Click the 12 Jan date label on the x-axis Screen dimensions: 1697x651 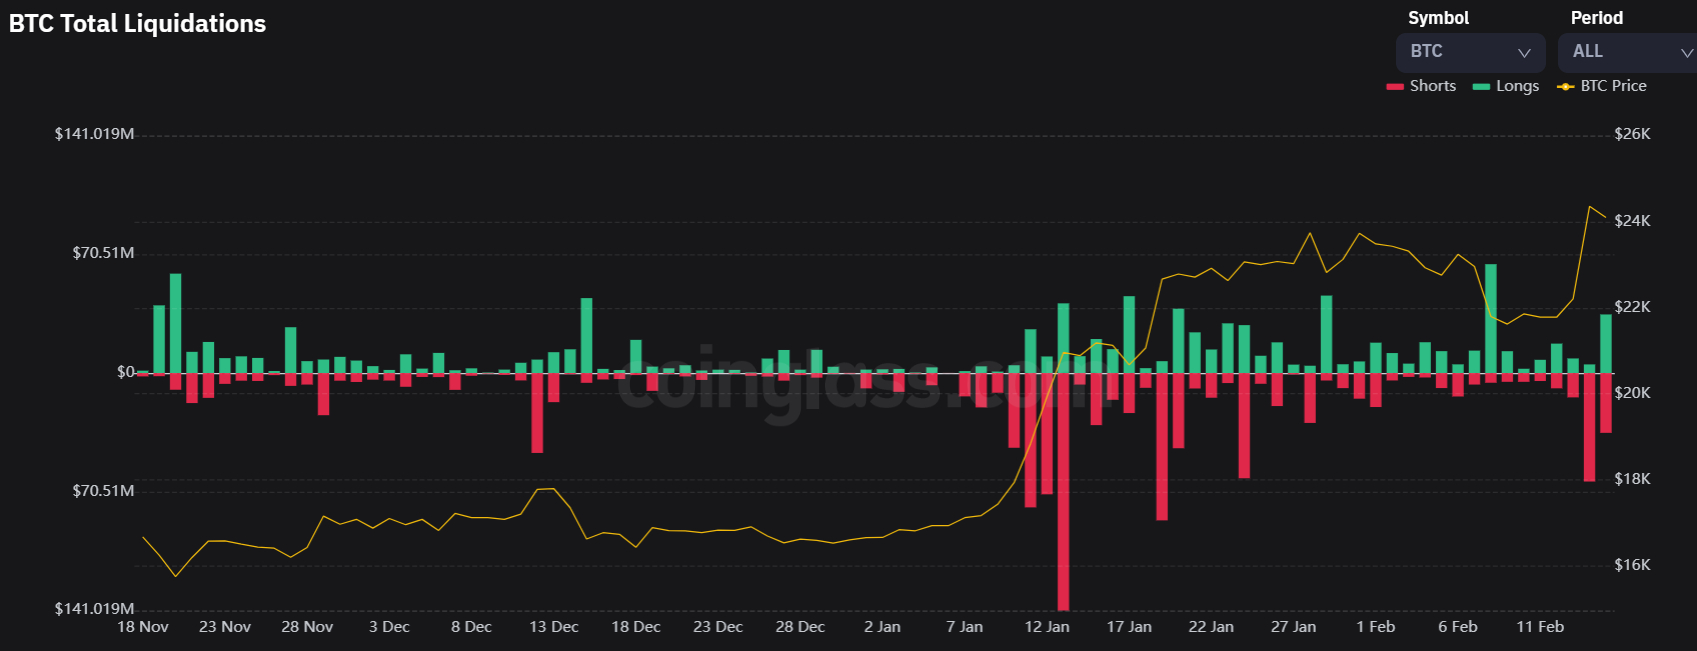click(1047, 627)
